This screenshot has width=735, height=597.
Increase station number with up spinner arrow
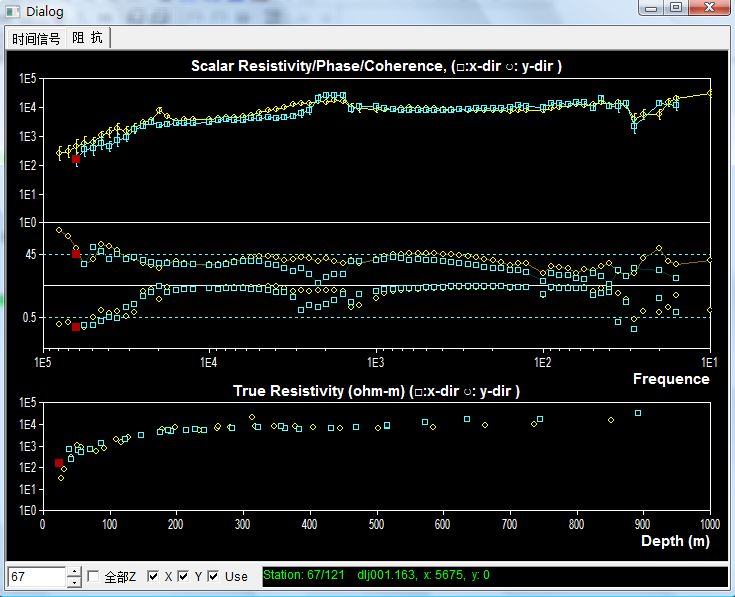pos(74,571)
